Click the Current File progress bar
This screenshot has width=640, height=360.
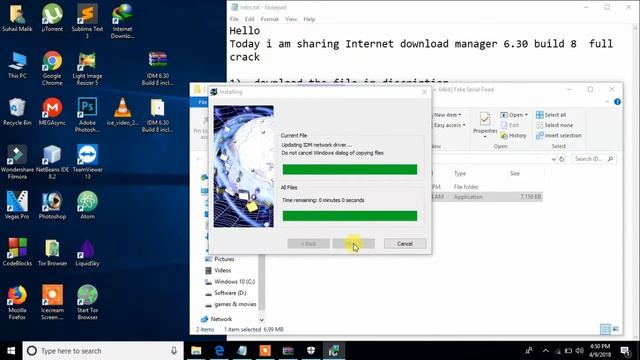click(x=350, y=169)
